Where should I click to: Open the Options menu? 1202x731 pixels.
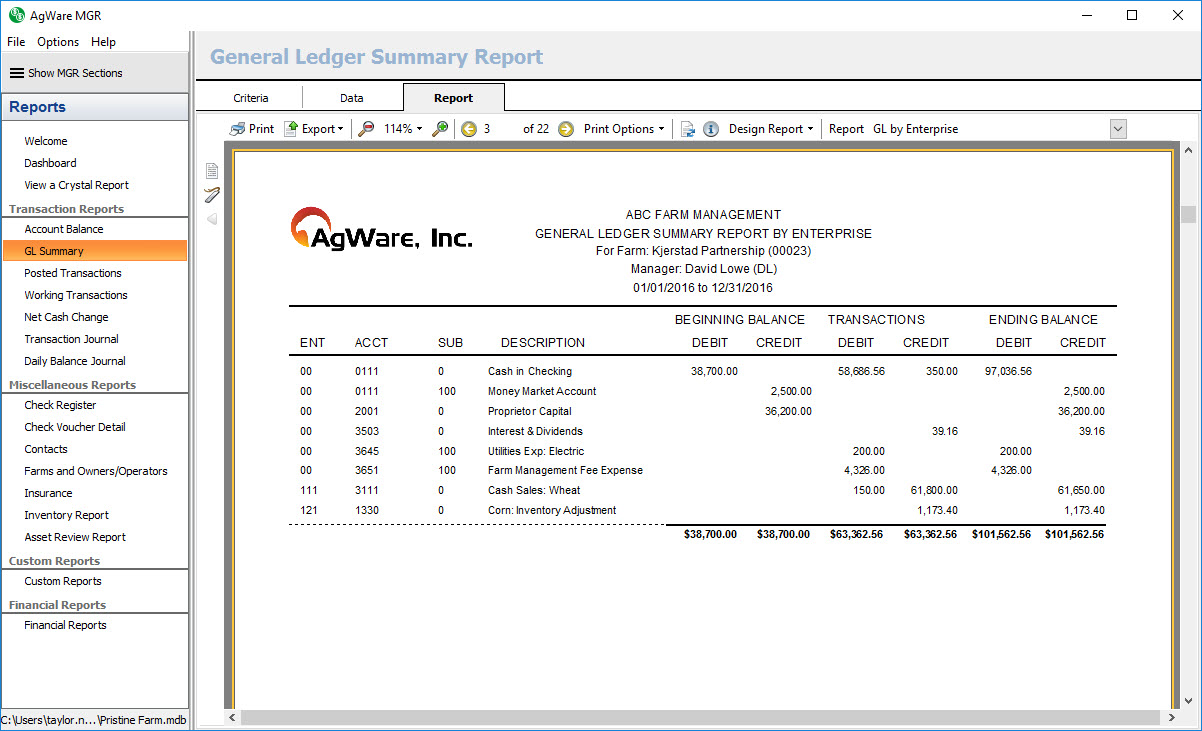(58, 42)
